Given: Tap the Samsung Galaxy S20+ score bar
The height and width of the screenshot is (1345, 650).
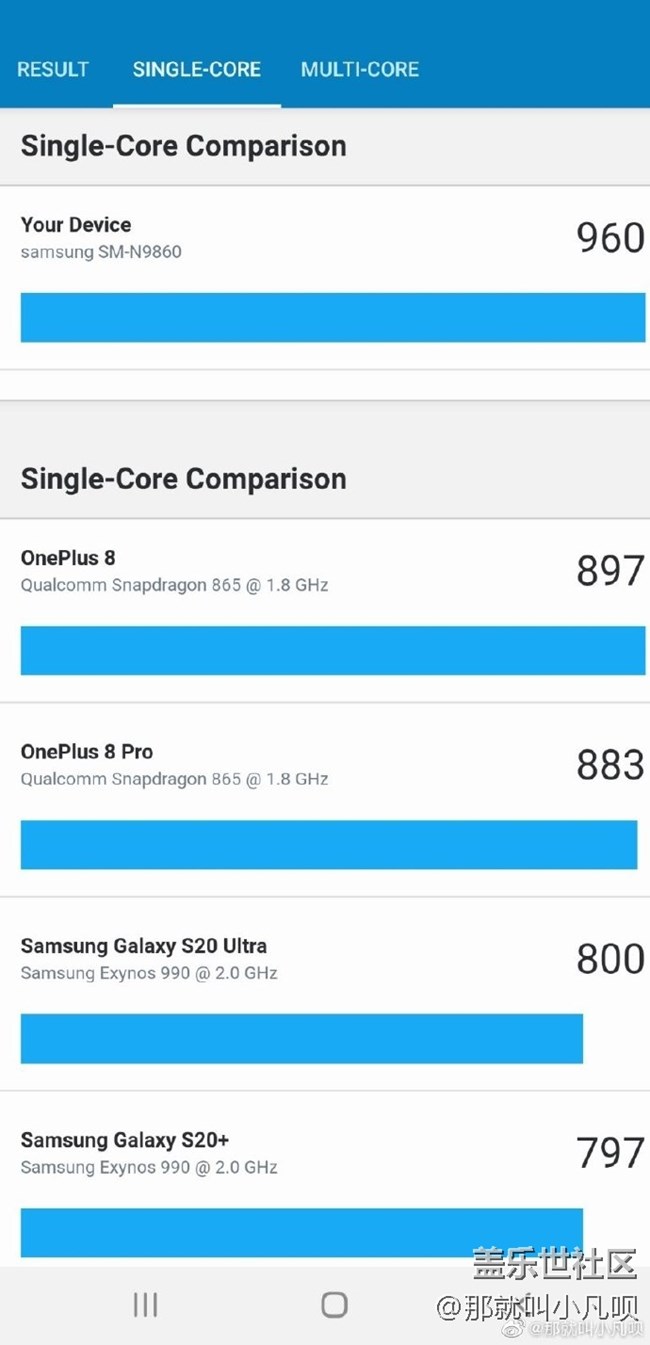Looking at the screenshot, I should tap(302, 1232).
